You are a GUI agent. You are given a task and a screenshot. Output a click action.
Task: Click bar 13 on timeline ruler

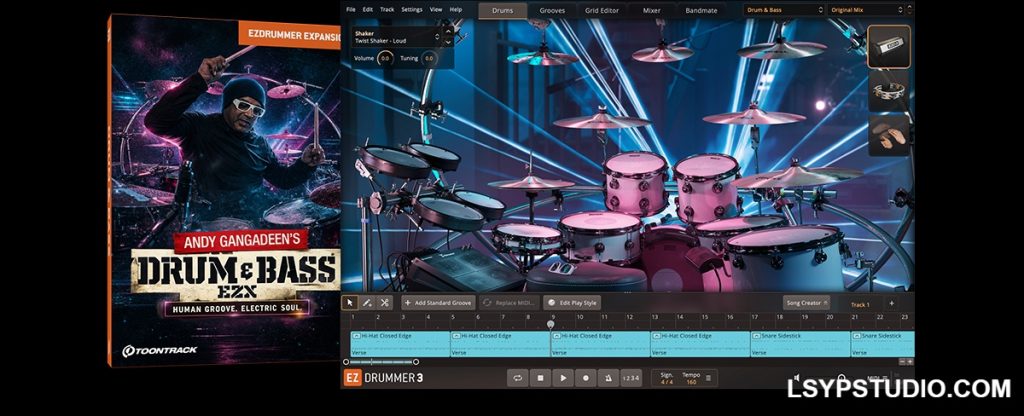654,317
